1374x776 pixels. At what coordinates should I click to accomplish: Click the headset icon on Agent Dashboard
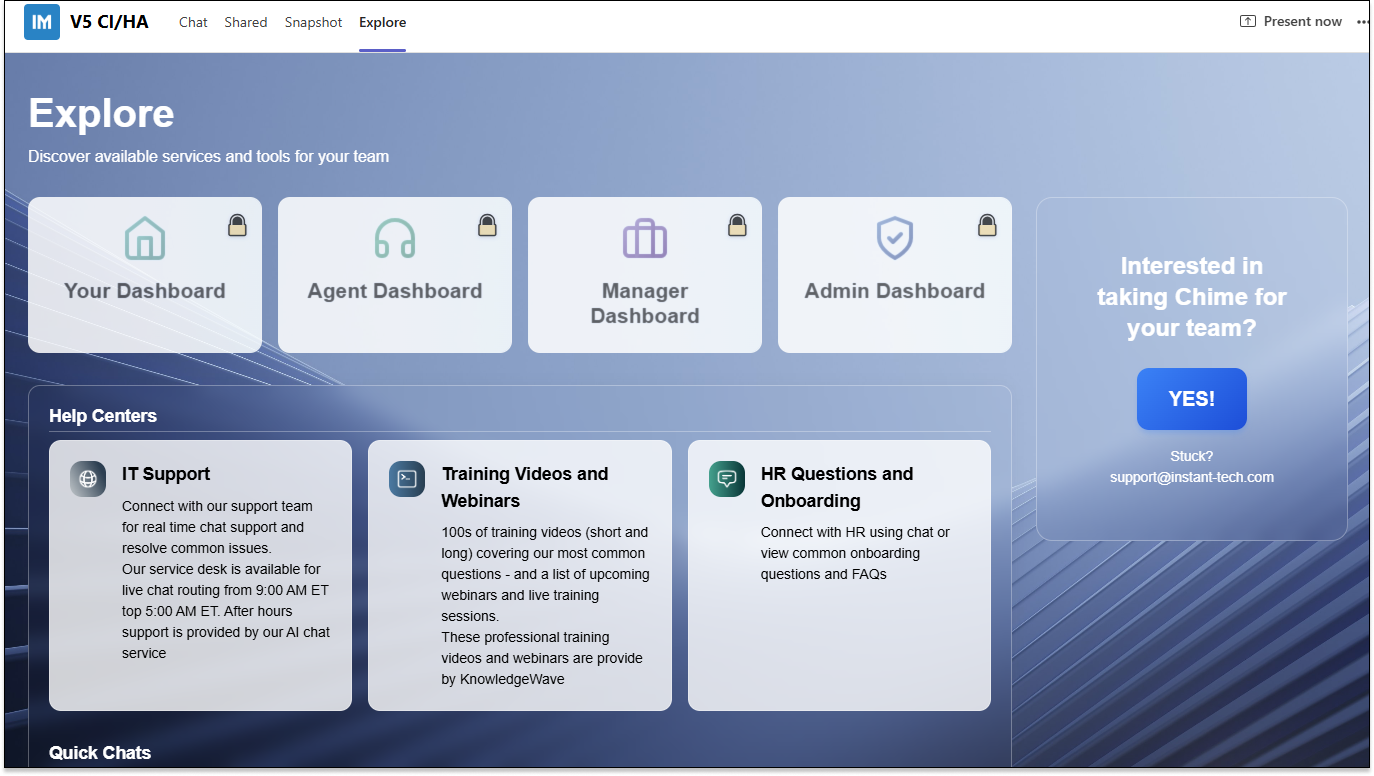(395, 239)
